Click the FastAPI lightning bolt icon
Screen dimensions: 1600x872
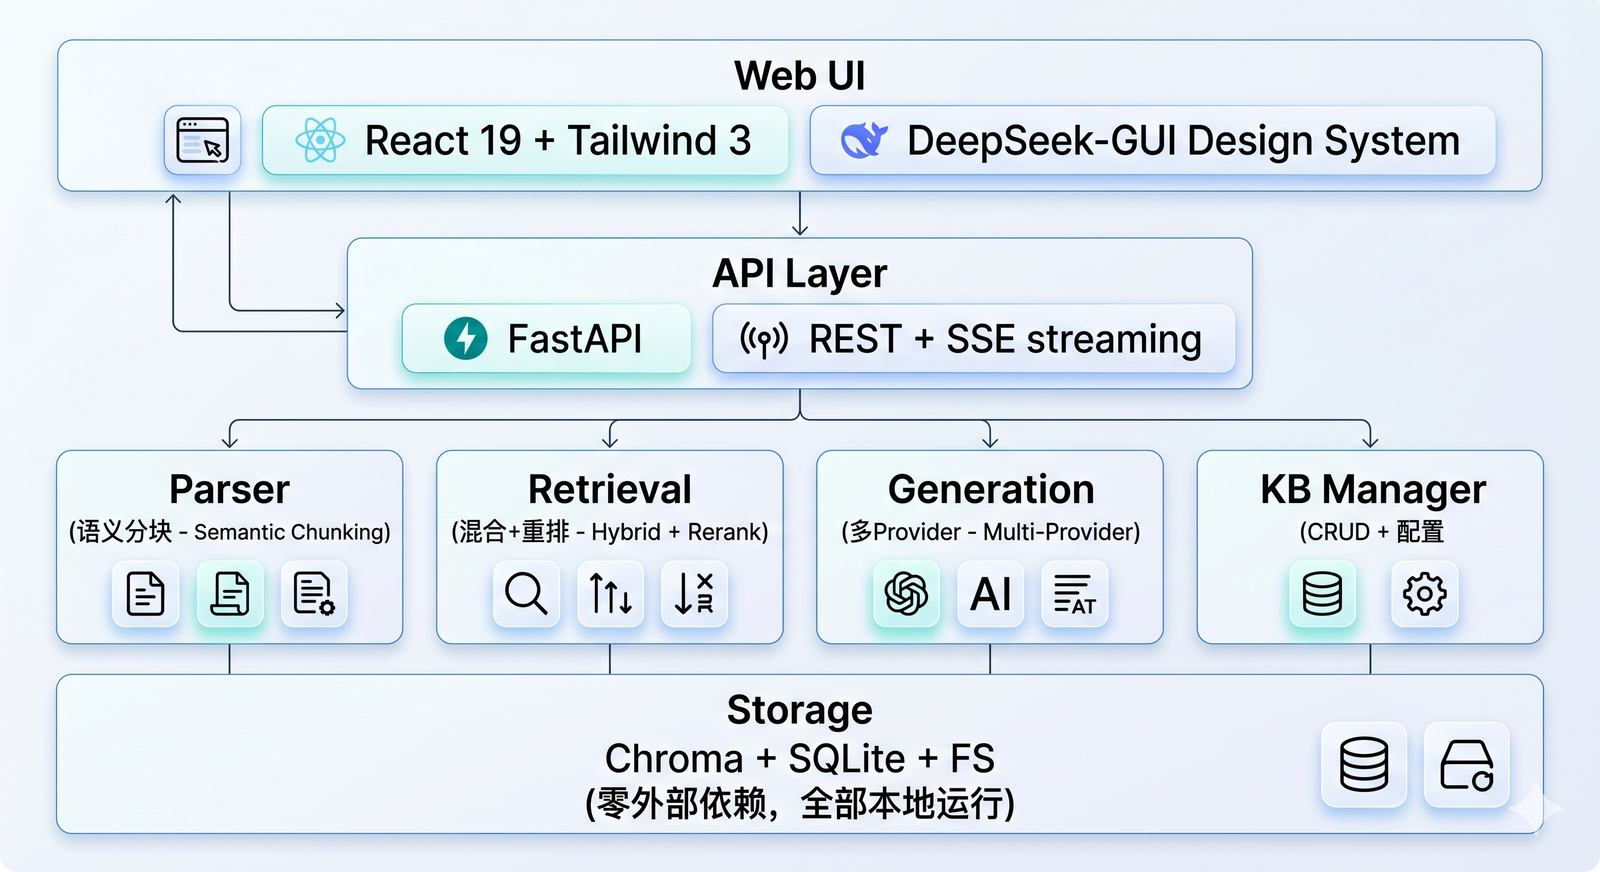pyautogui.click(x=465, y=339)
